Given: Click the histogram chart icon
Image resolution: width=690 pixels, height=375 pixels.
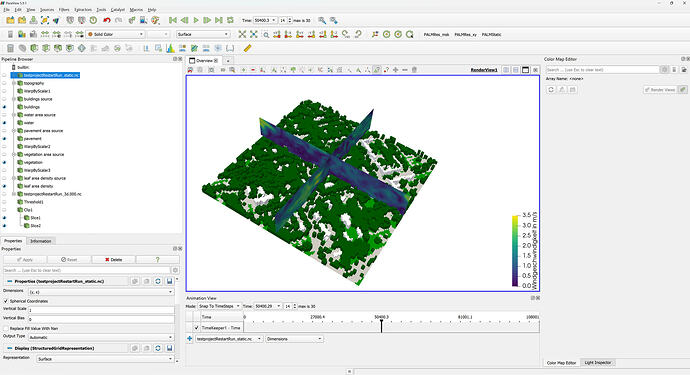Looking at the screenshot, I should coord(170,48).
